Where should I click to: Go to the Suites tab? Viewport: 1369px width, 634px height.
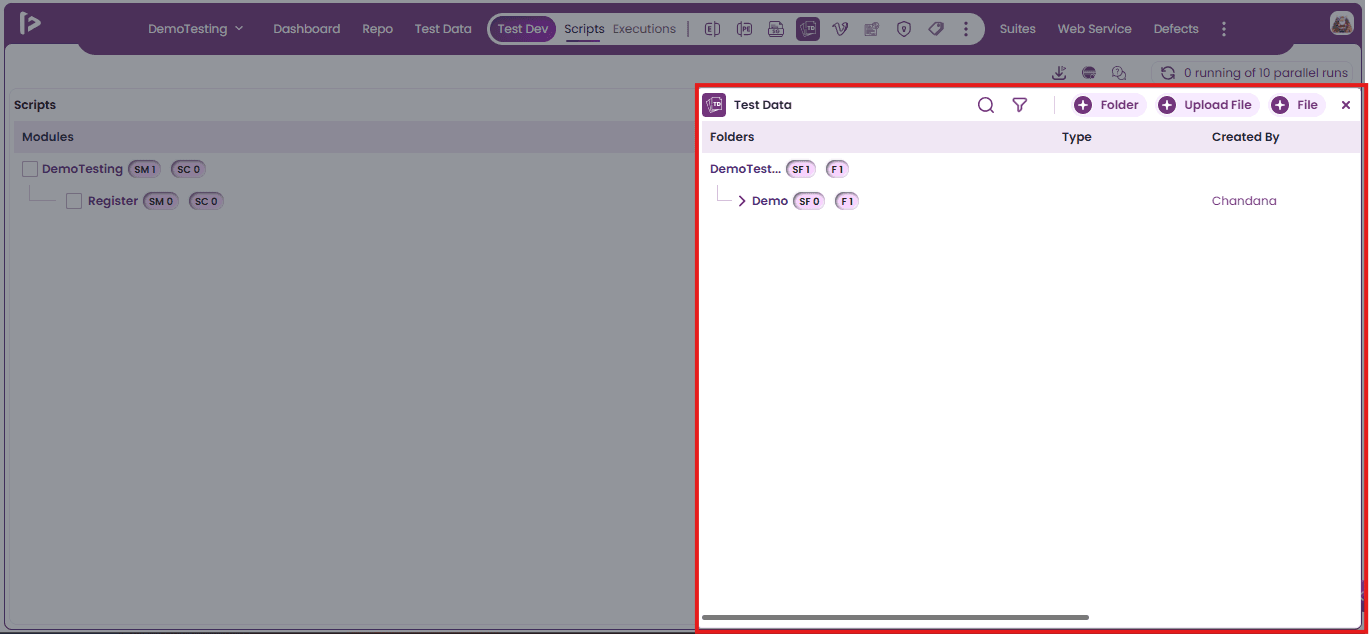point(1018,29)
